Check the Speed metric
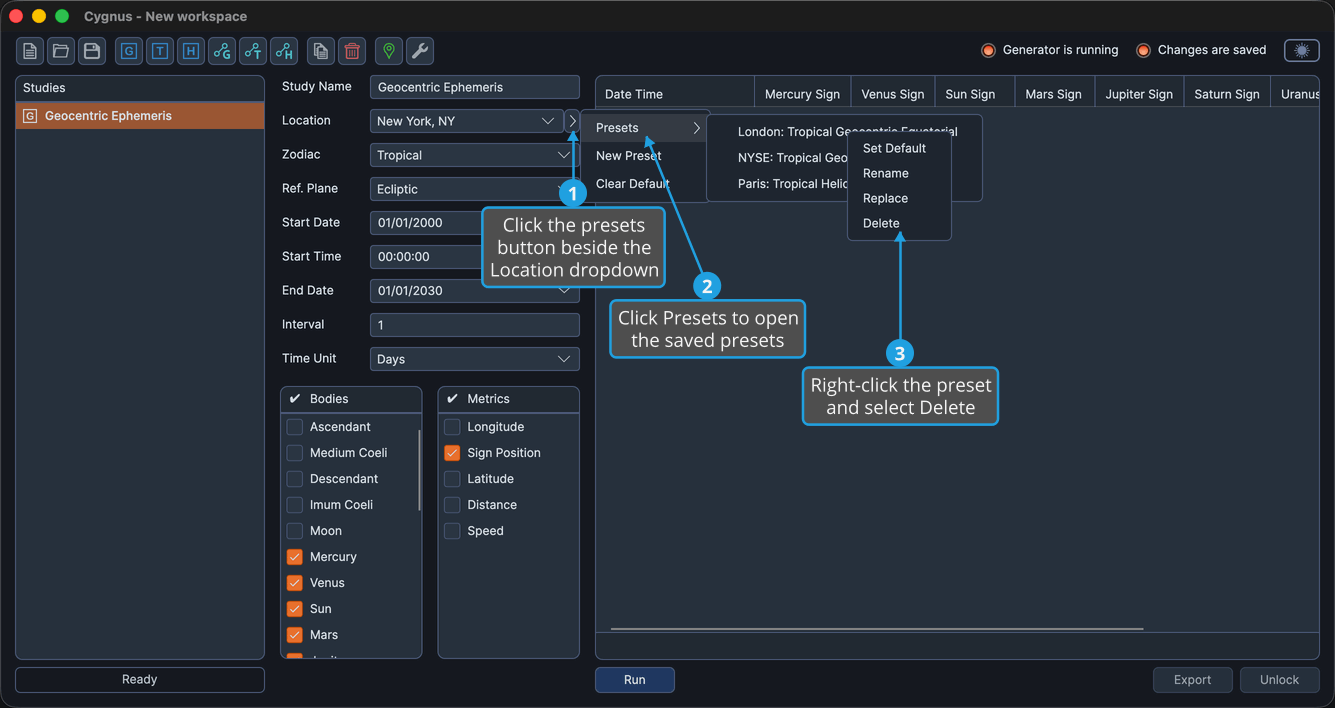The width and height of the screenshot is (1335, 708). click(x=452, y=531)
